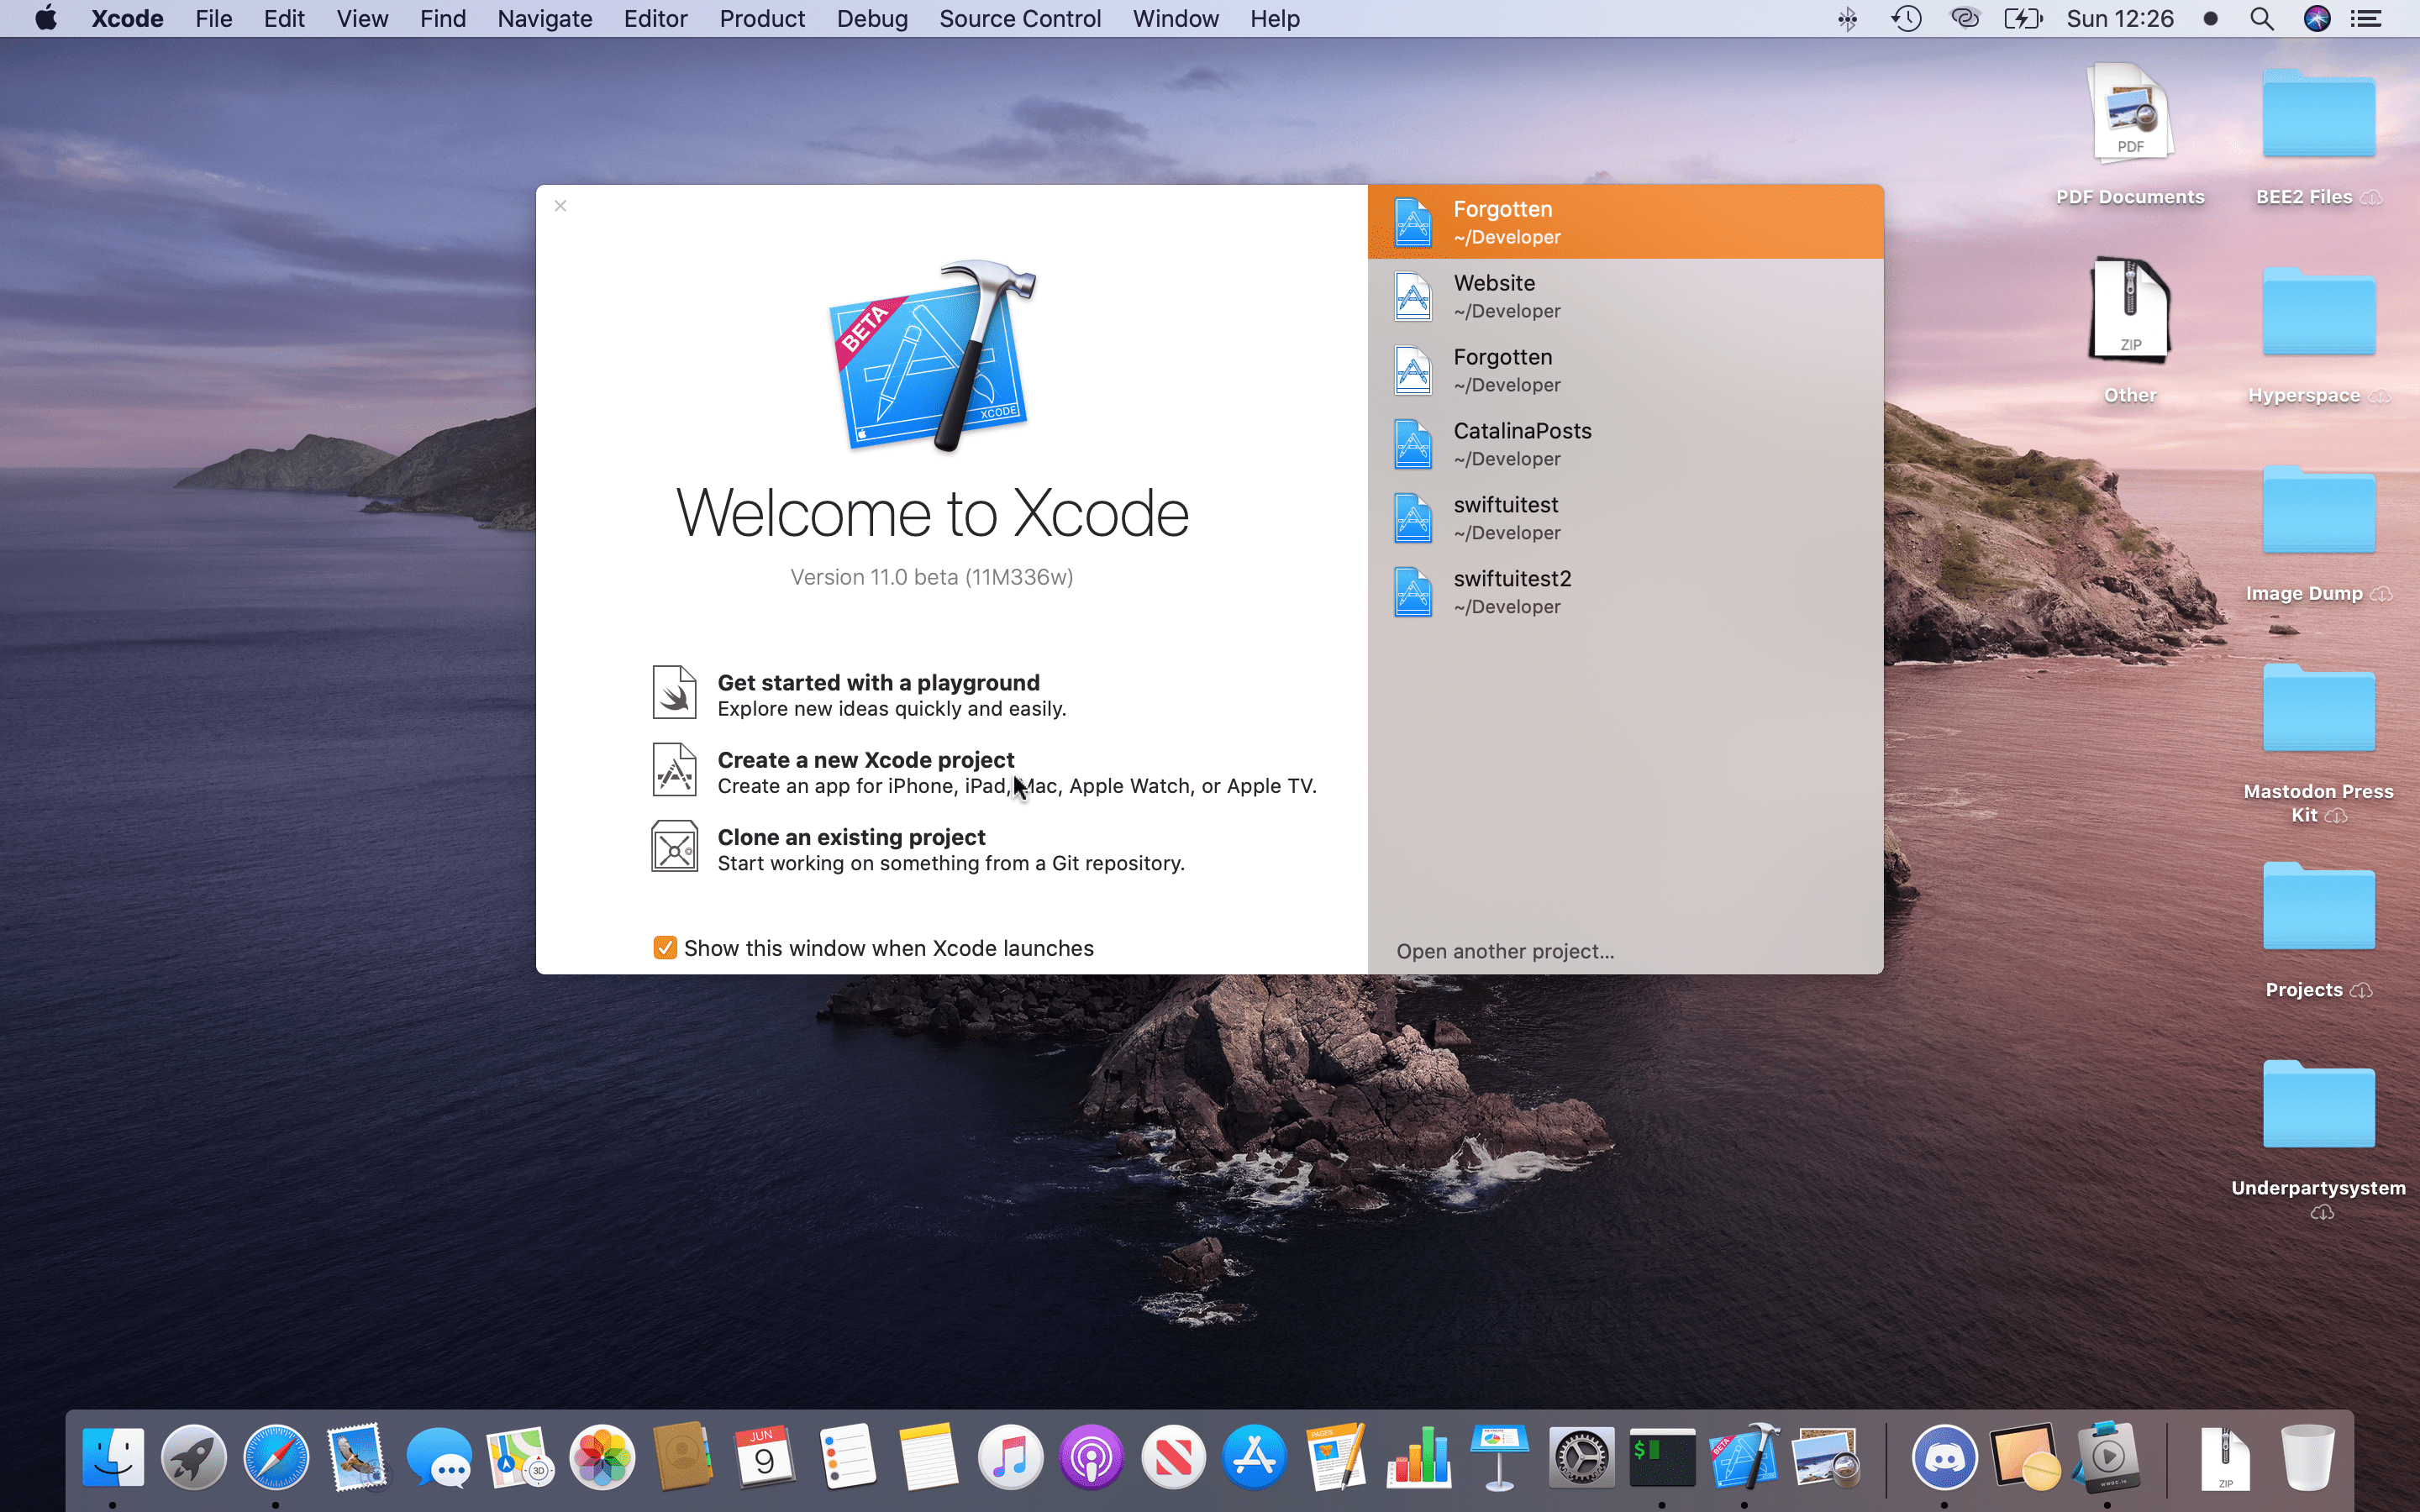Open the Swift playground icon in Welcome window
The height and width of the screenshot is (1512, 2420).
coord(674,693)
